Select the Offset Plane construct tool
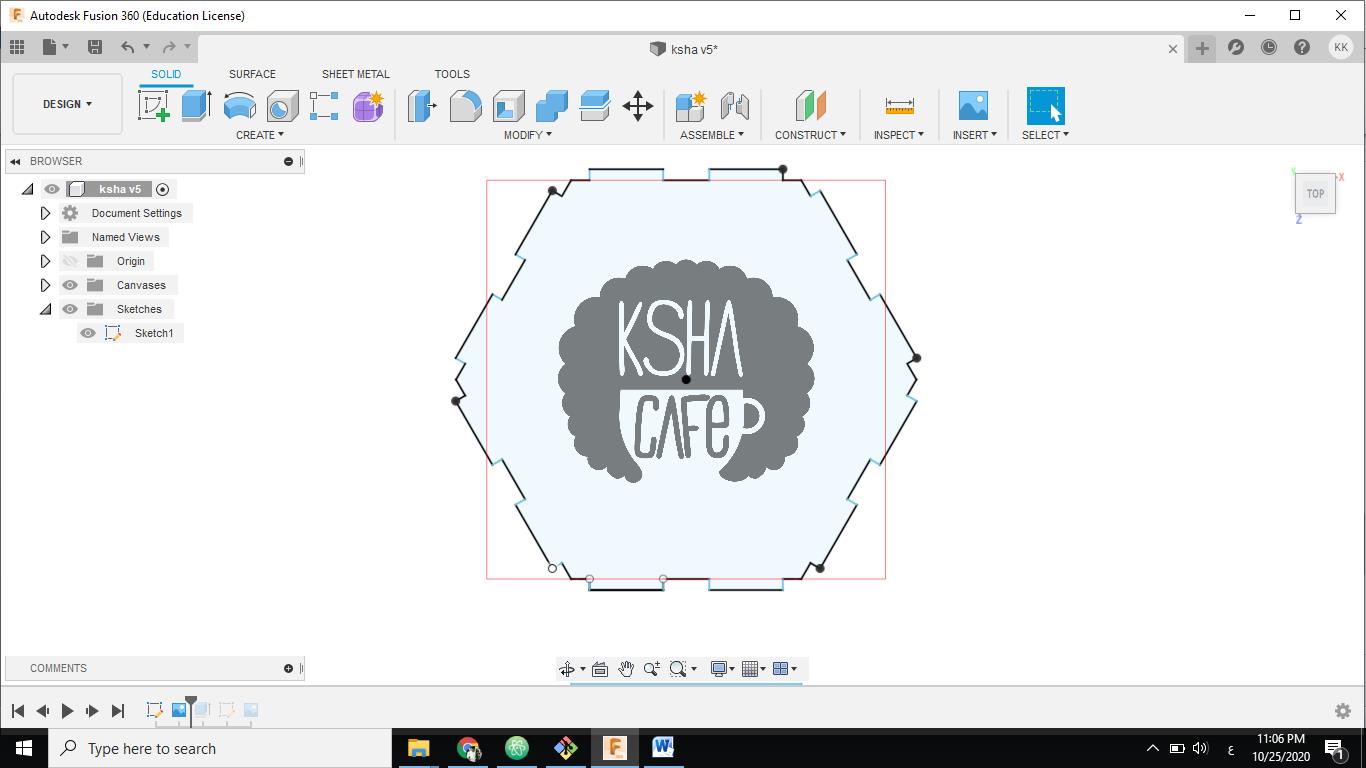 click(810, 105)
